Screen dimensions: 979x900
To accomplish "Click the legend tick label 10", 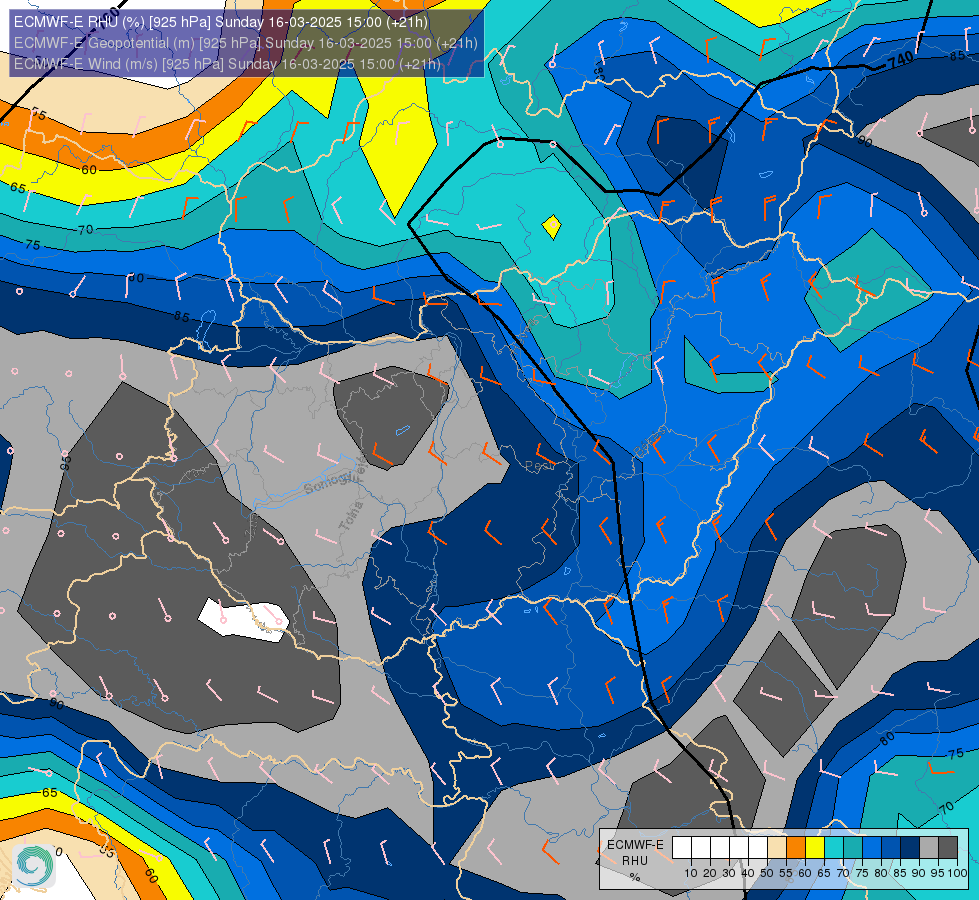I will point(691,873).
